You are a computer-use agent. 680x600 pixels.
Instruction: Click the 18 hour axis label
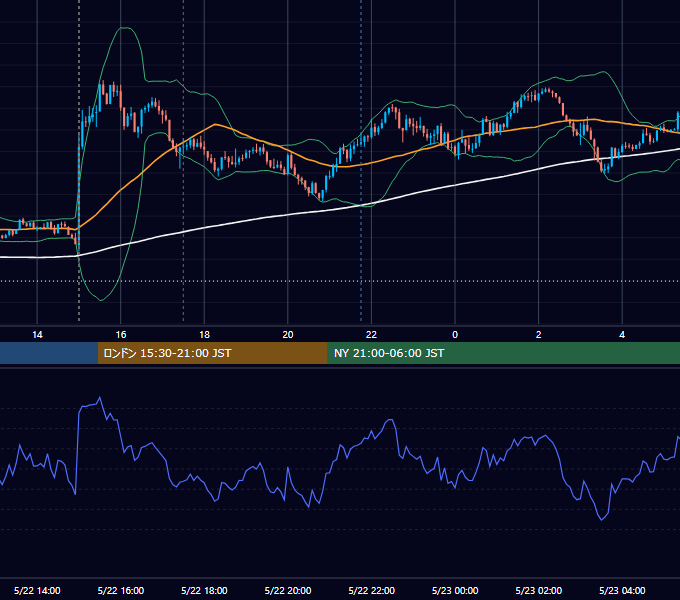tap(204, 335)
